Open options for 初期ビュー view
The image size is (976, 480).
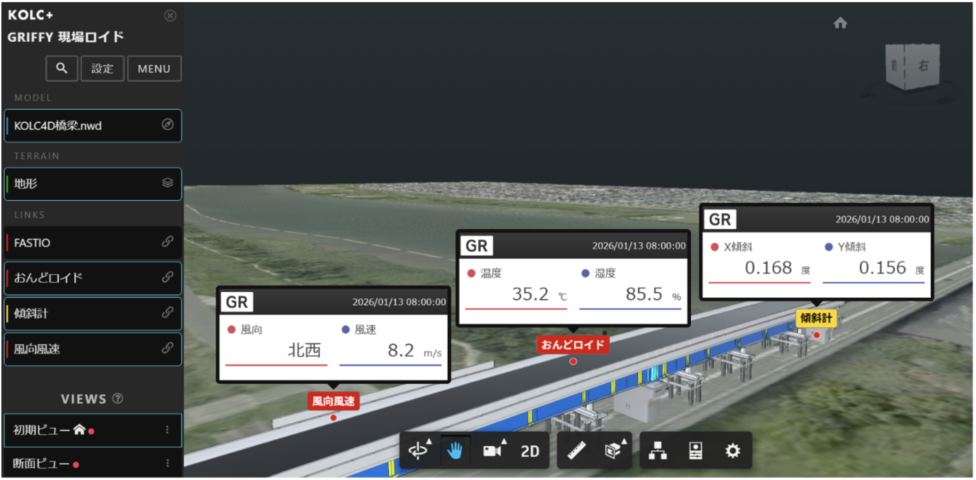point(167,430)
